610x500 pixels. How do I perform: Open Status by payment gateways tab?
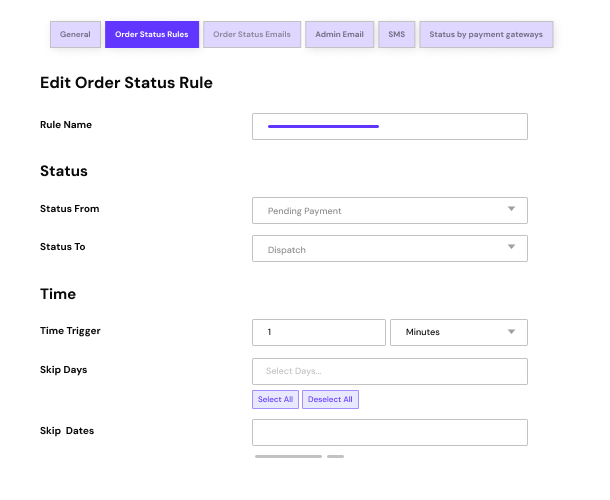point(486,35)
